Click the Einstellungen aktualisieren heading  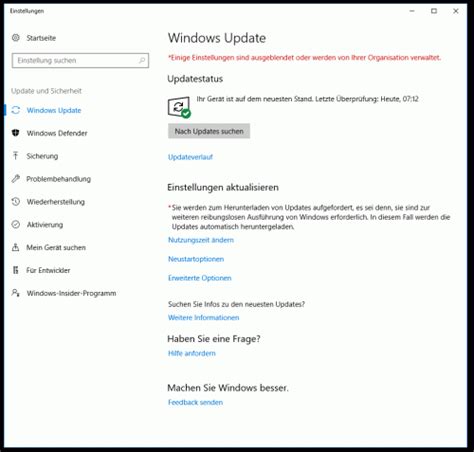pyautogui.click(x=223, y=187)
